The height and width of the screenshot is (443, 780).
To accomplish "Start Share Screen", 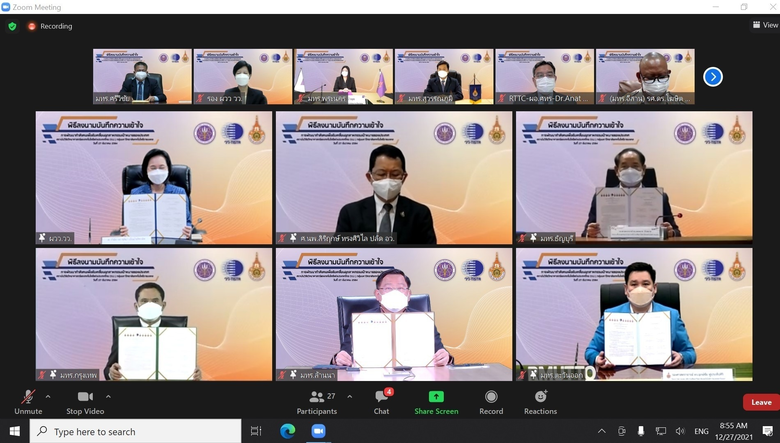I will 436,401.
